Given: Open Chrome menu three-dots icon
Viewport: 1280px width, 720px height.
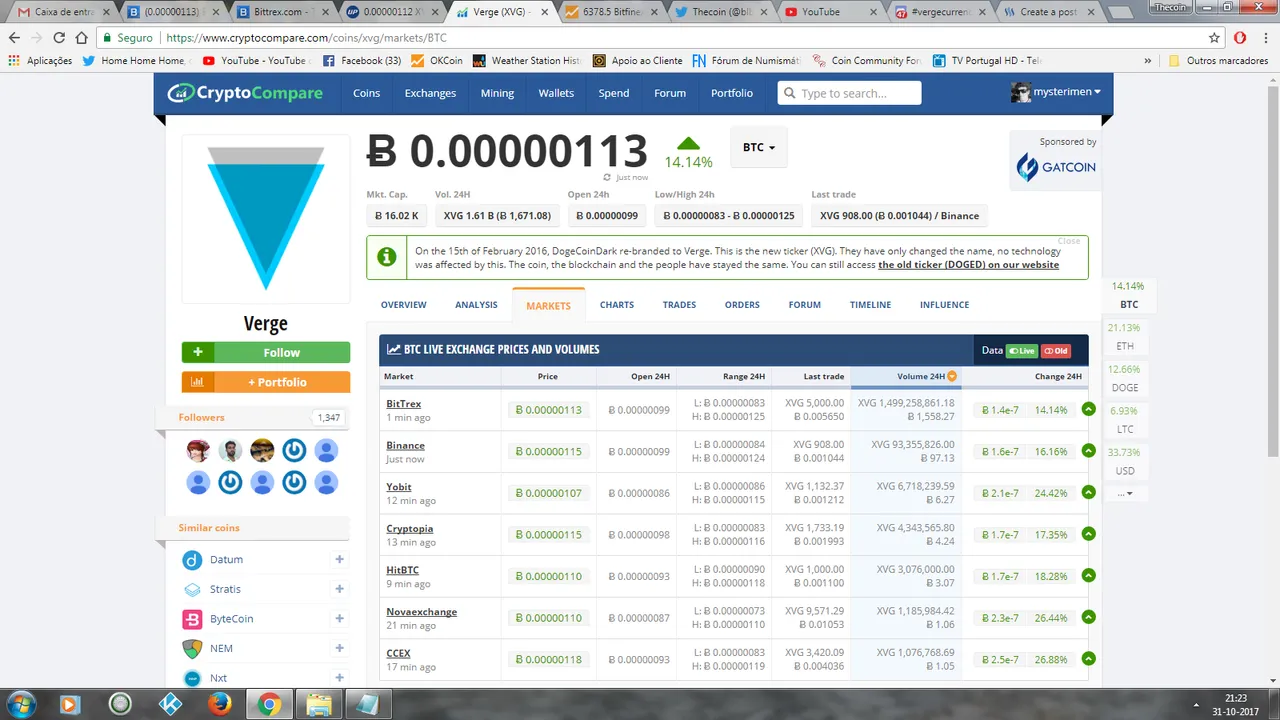Looking at the screenshot, I should click(x=1265, y=37).
